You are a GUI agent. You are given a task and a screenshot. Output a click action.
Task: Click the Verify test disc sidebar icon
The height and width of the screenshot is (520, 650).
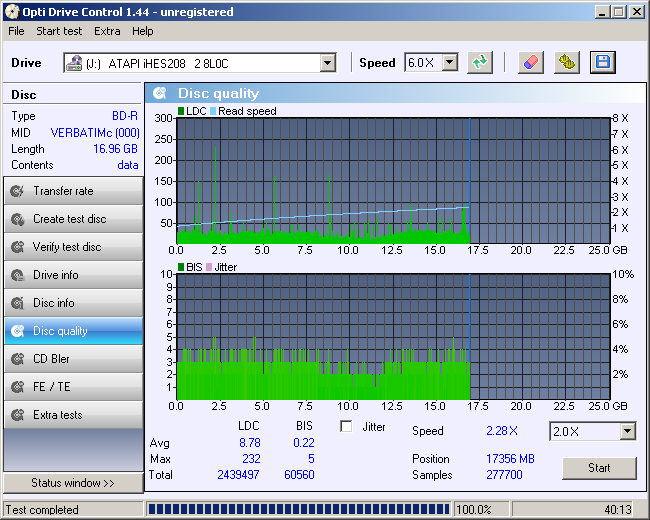click(17, 247)
